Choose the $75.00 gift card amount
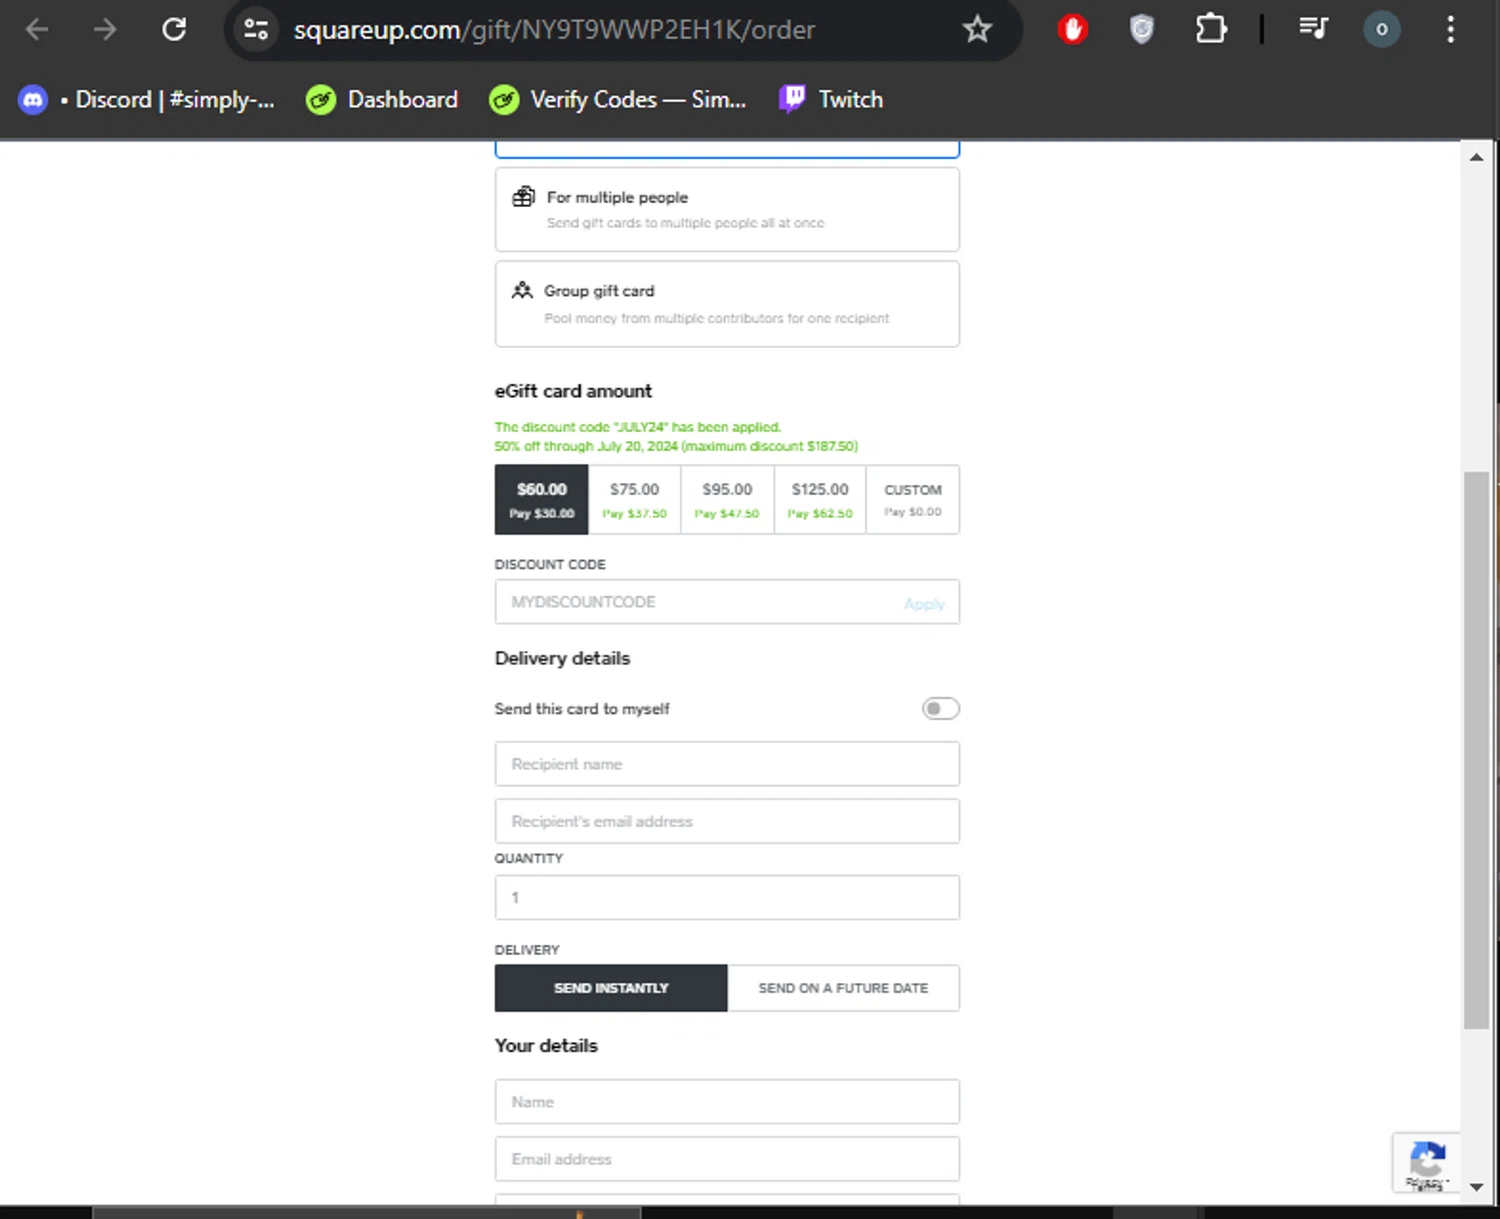The width and height of the screenshot is (1500, 1219). (634, 500)
